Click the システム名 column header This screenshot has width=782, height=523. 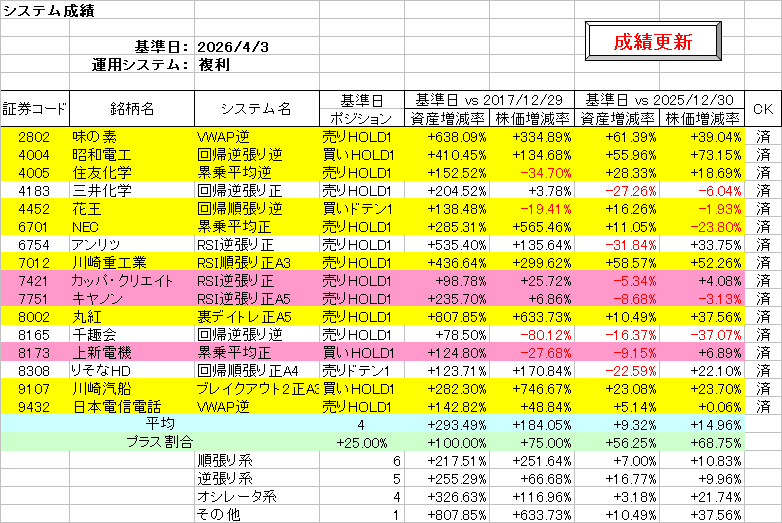pos(257,109)
